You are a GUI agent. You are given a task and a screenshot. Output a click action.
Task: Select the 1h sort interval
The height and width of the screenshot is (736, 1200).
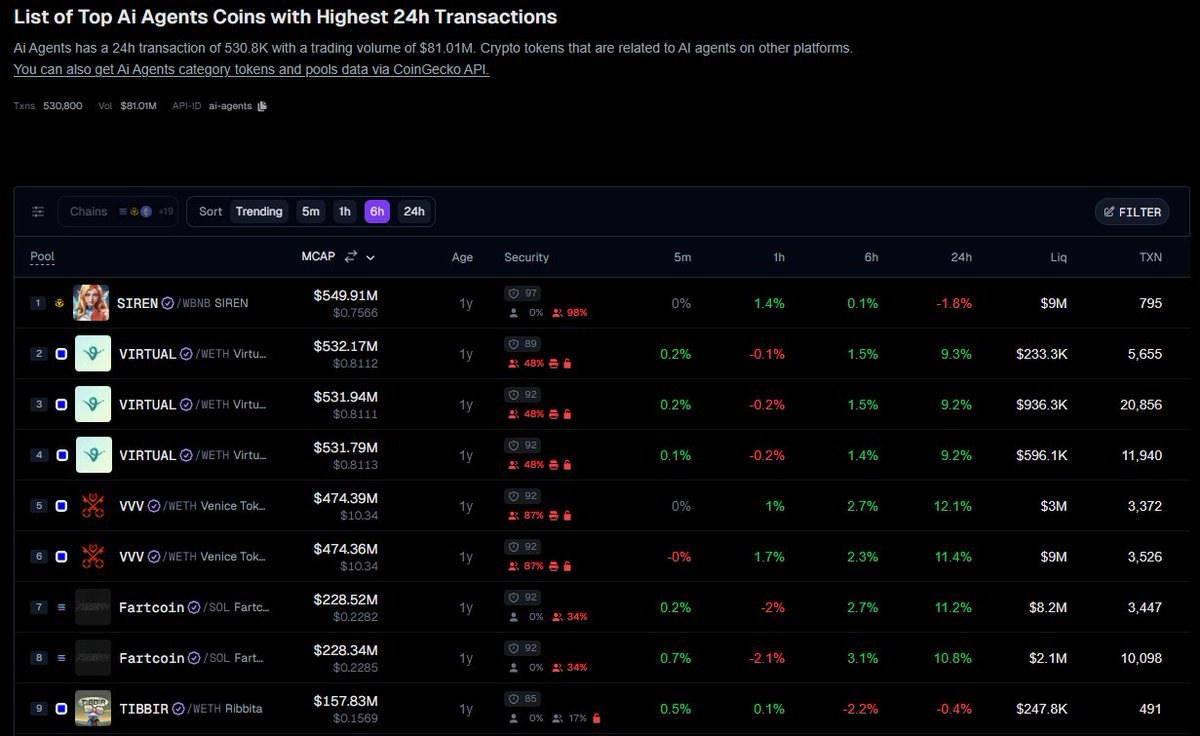pyautogui.click(x=344, y=212)
